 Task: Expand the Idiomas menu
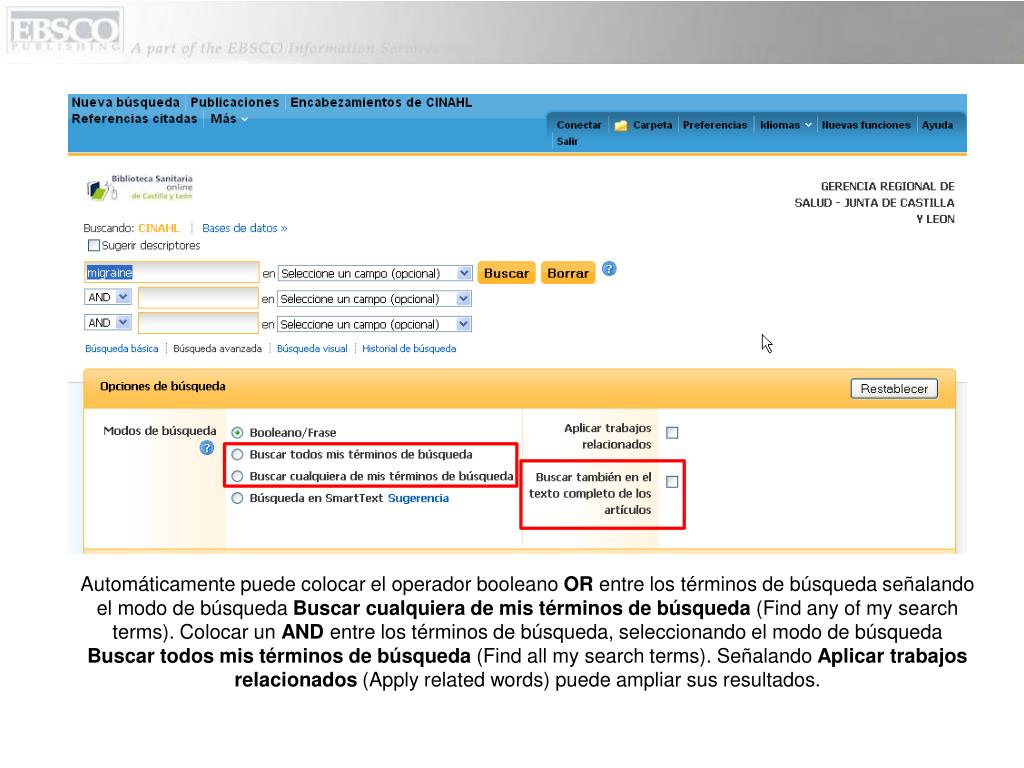point(786,125)
